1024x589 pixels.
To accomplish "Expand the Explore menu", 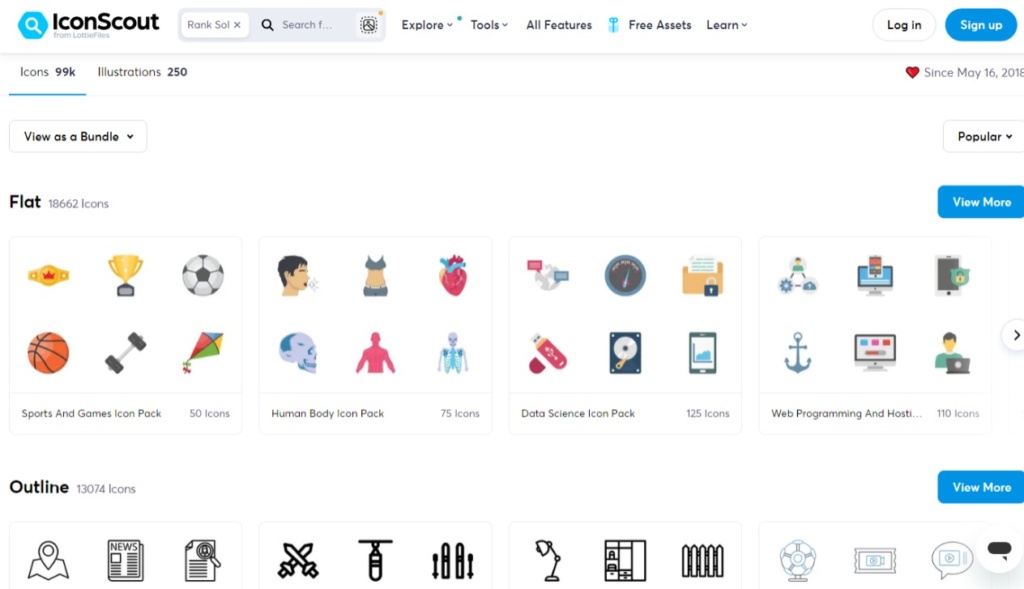I will tap(427, 25).
